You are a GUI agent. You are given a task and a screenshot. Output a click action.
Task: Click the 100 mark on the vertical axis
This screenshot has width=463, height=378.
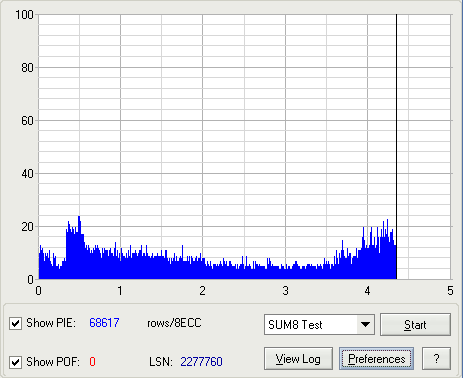coord(24,15)
